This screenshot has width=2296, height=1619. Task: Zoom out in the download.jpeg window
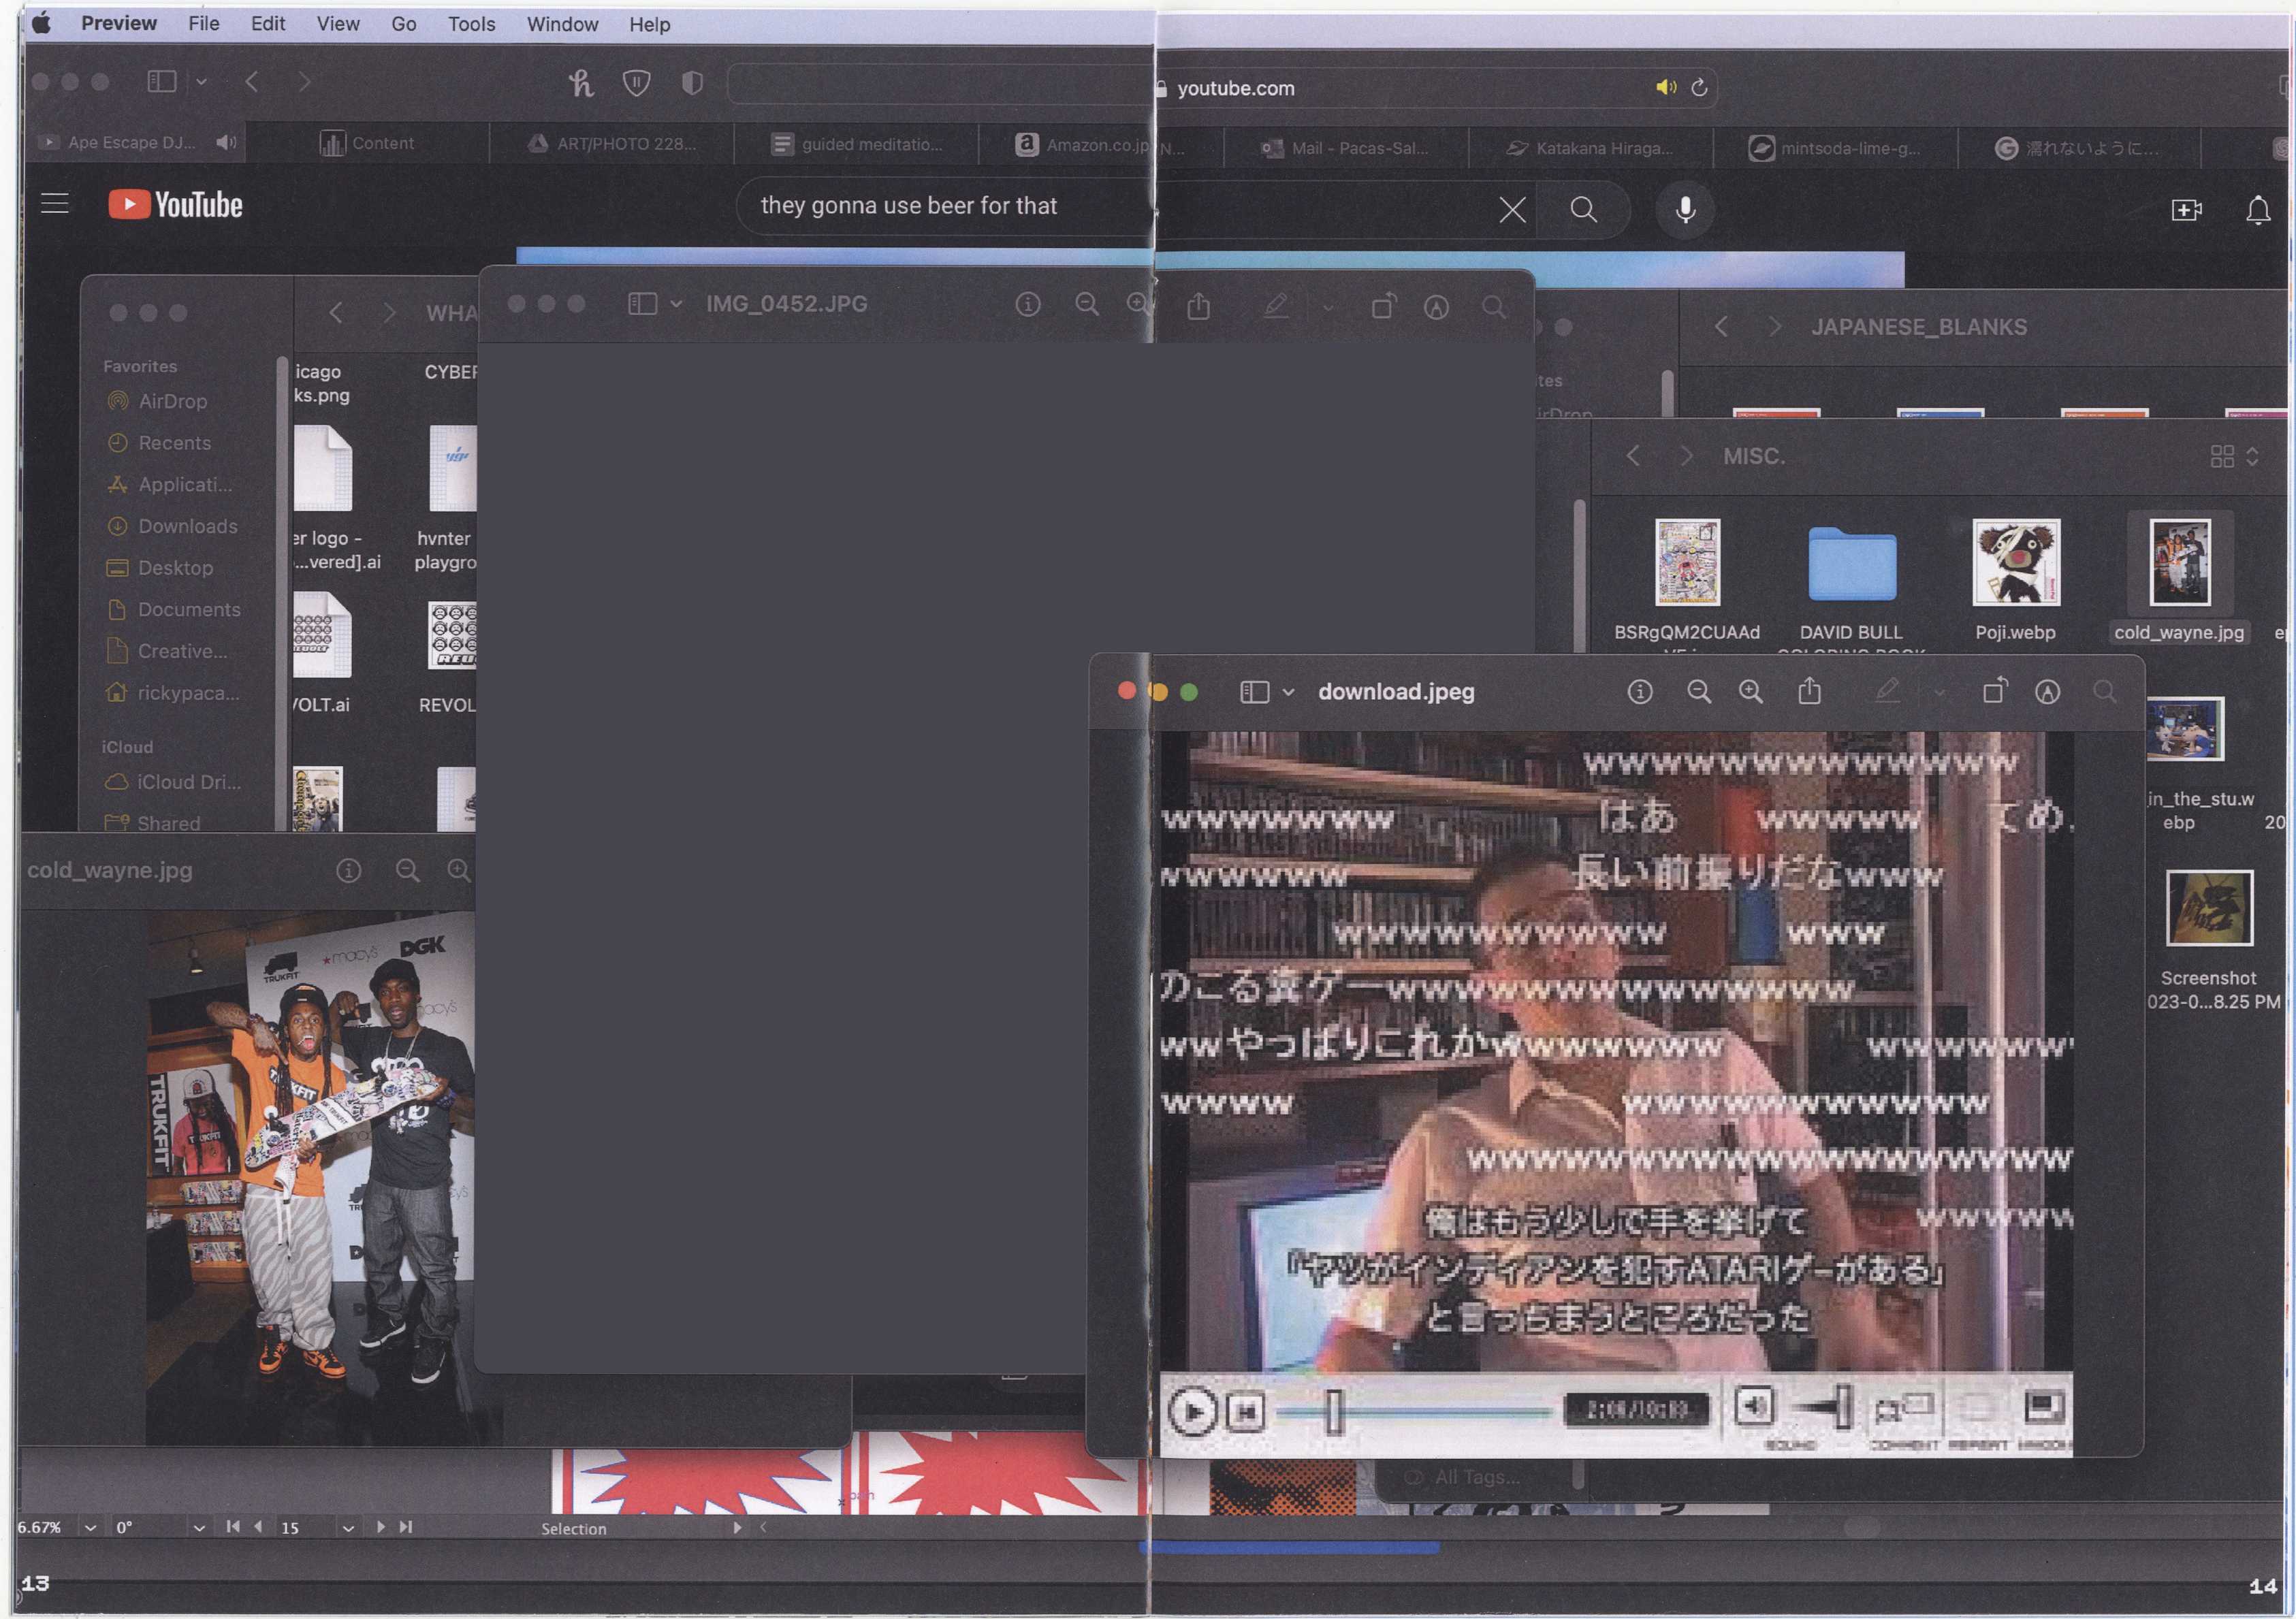coord(1698,691)
